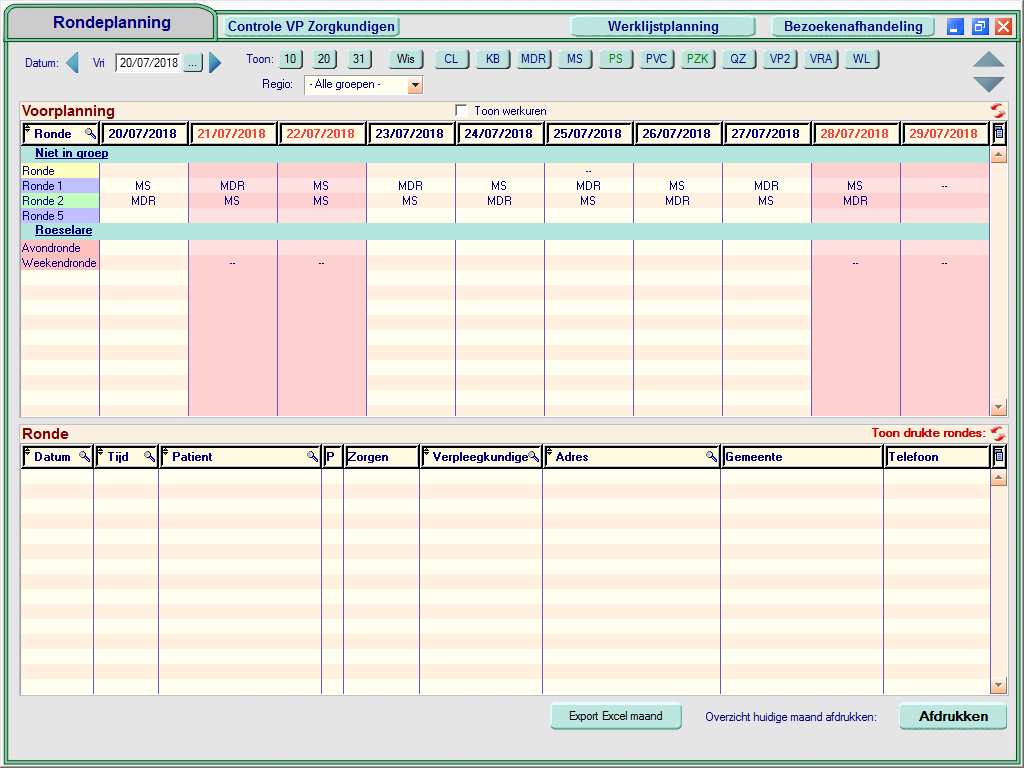The image size is (1024, 768).
Task: Click the Export Excel maand button
Action: point(615,716)
